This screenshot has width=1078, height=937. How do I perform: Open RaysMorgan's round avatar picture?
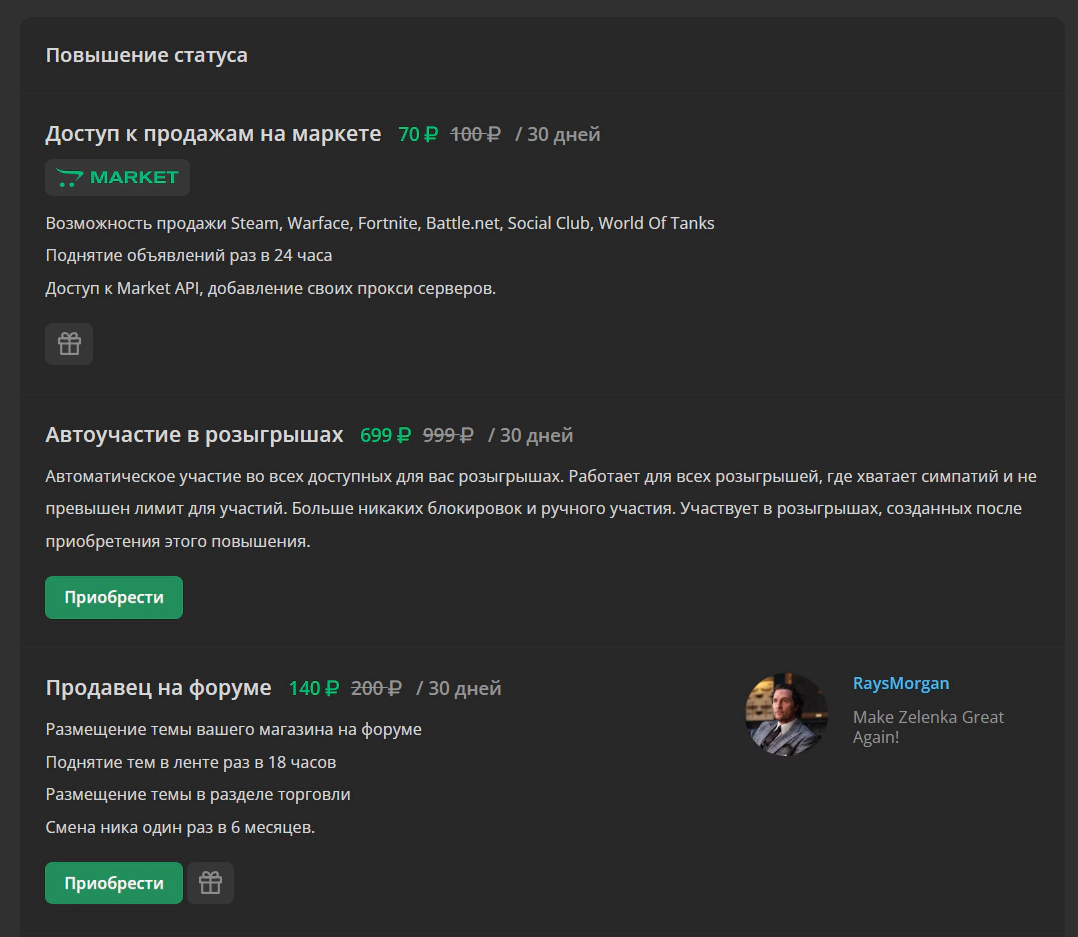tap(786, 714)
